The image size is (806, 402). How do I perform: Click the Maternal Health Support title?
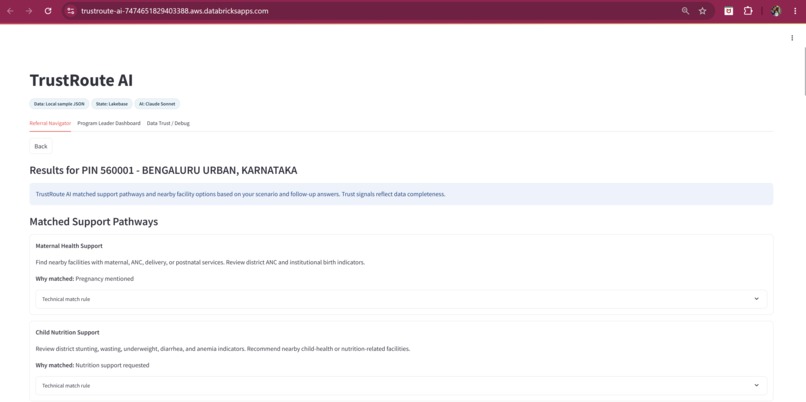point(69,246)
